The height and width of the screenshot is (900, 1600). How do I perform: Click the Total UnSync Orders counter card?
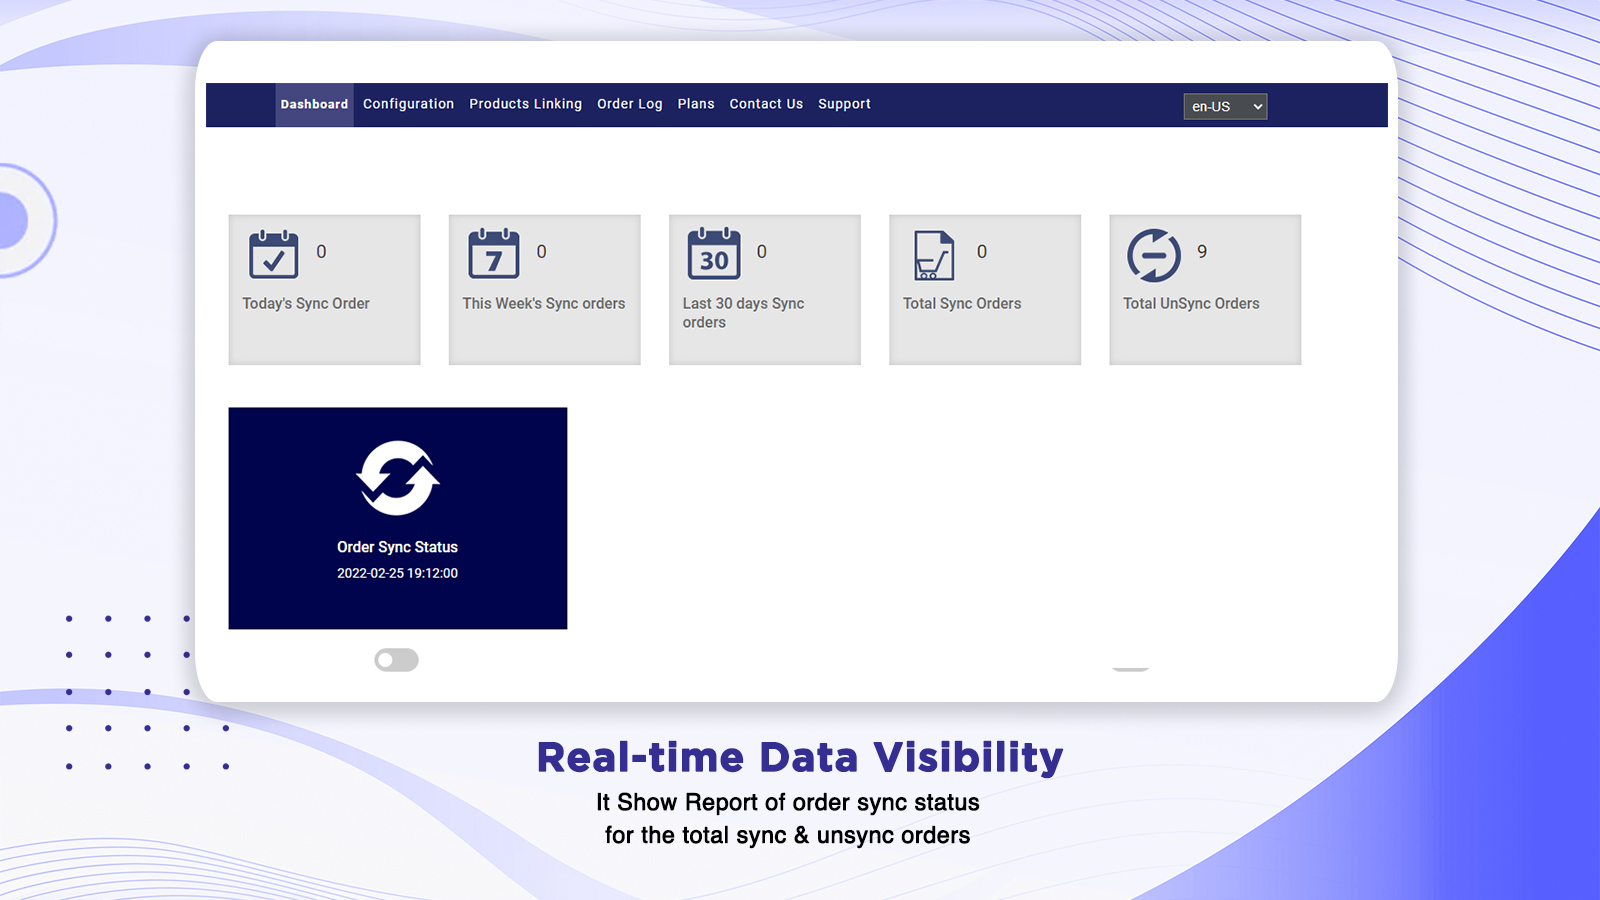click(x=1204, y=289)
